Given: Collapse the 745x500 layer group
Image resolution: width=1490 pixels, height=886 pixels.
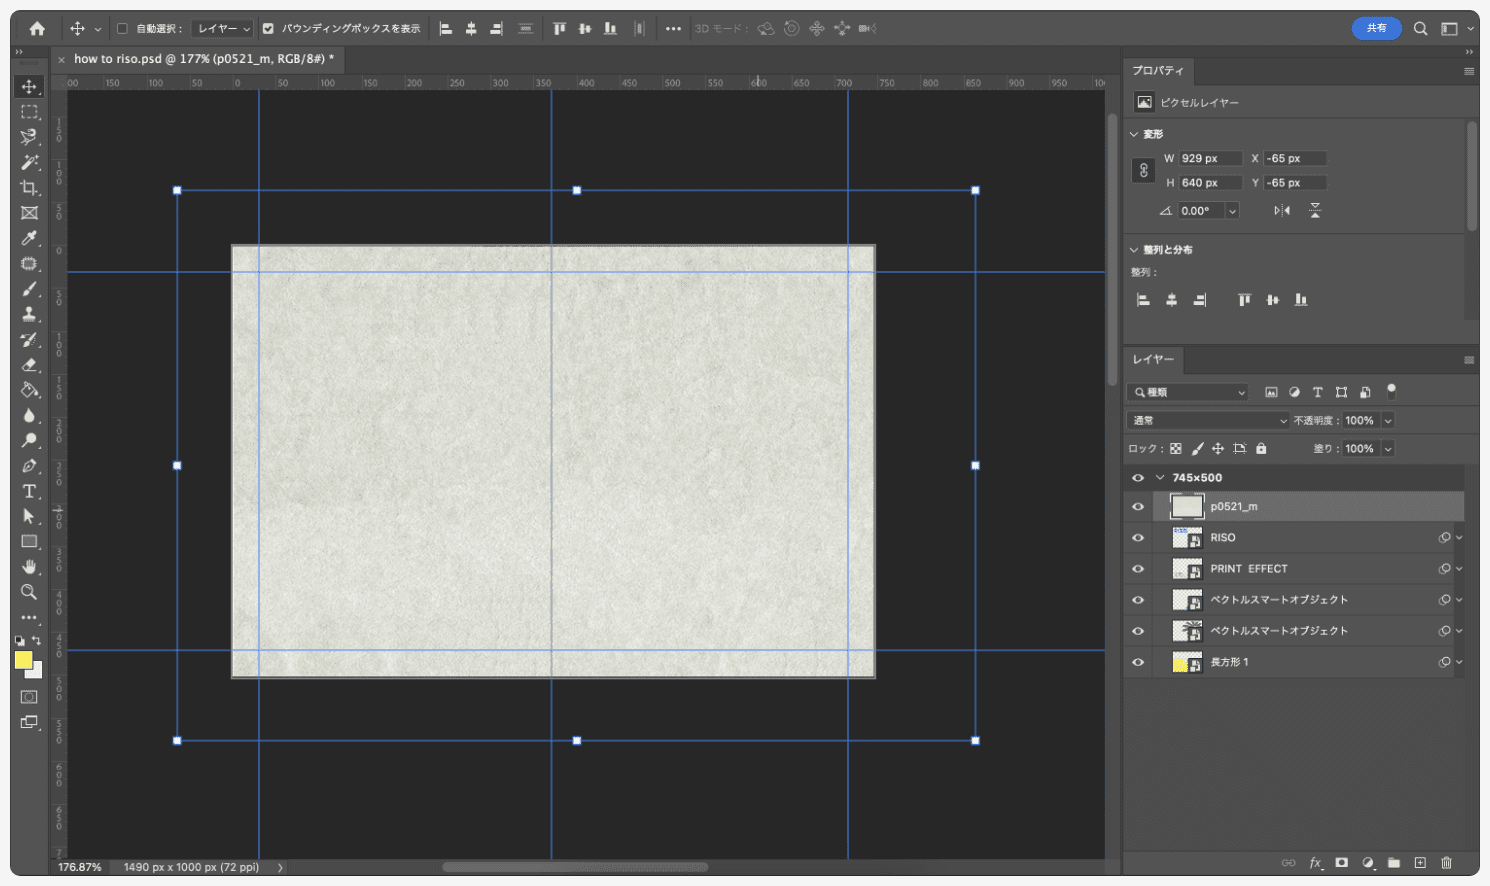Looking at the screenshot, I should tap(1160, 478).
